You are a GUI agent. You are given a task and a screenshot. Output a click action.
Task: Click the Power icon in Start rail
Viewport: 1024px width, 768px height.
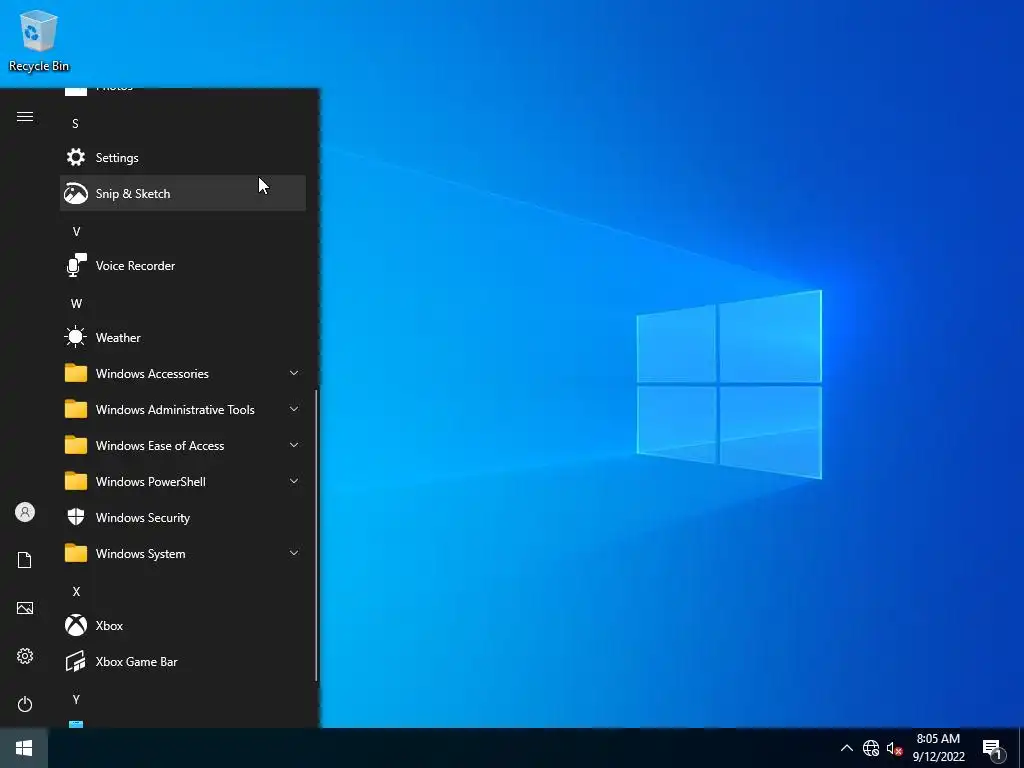click(25, 704)
